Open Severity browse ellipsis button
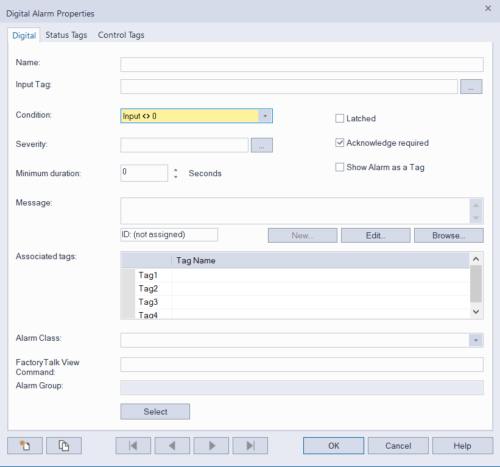This screenshot has width=500, height=467. click(x=262, y=145)
